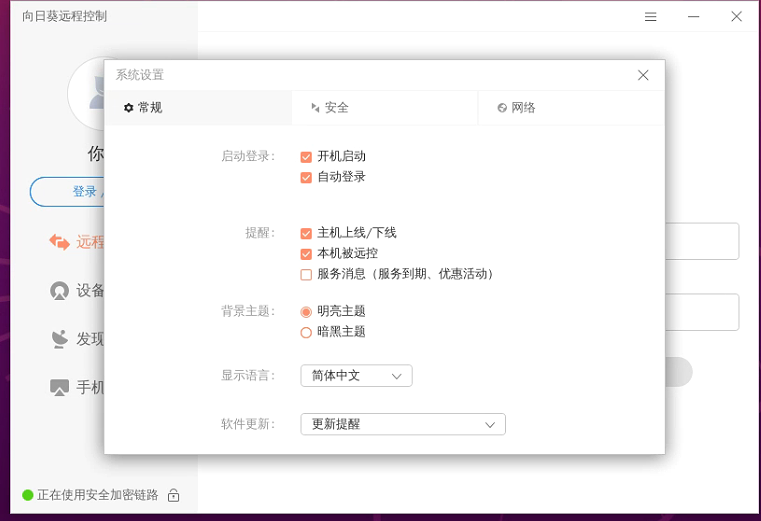Switch to the 常规 tab
The width and height of the screenshot is (761, 521).
coord(199,108)
